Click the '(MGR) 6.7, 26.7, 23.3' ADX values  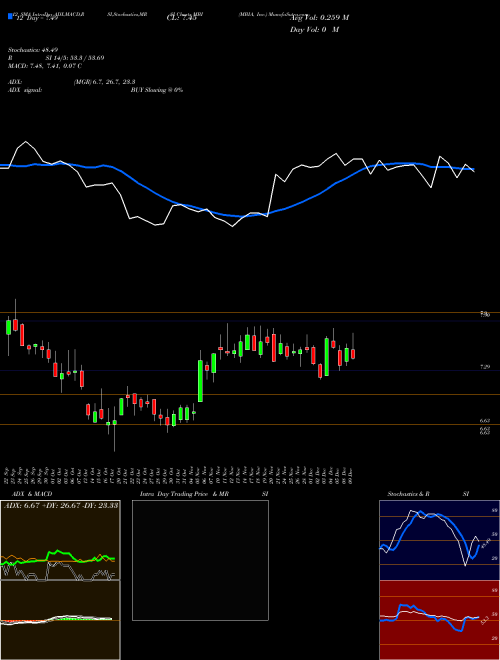click(104, 82)
